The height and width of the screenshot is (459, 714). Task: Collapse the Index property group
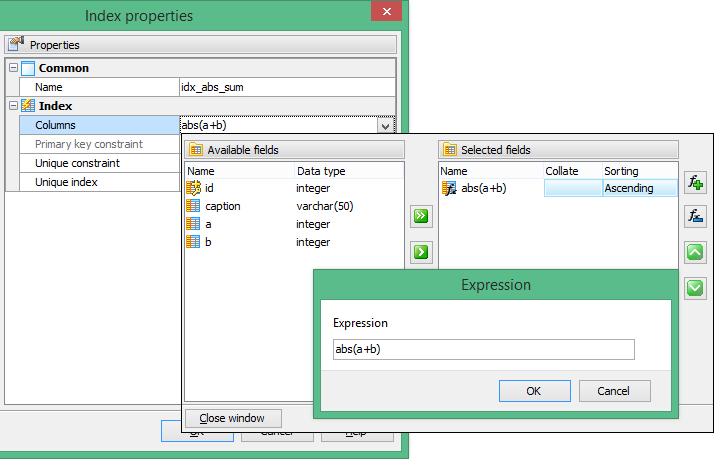pyautogui.click(x=13, y=106)
